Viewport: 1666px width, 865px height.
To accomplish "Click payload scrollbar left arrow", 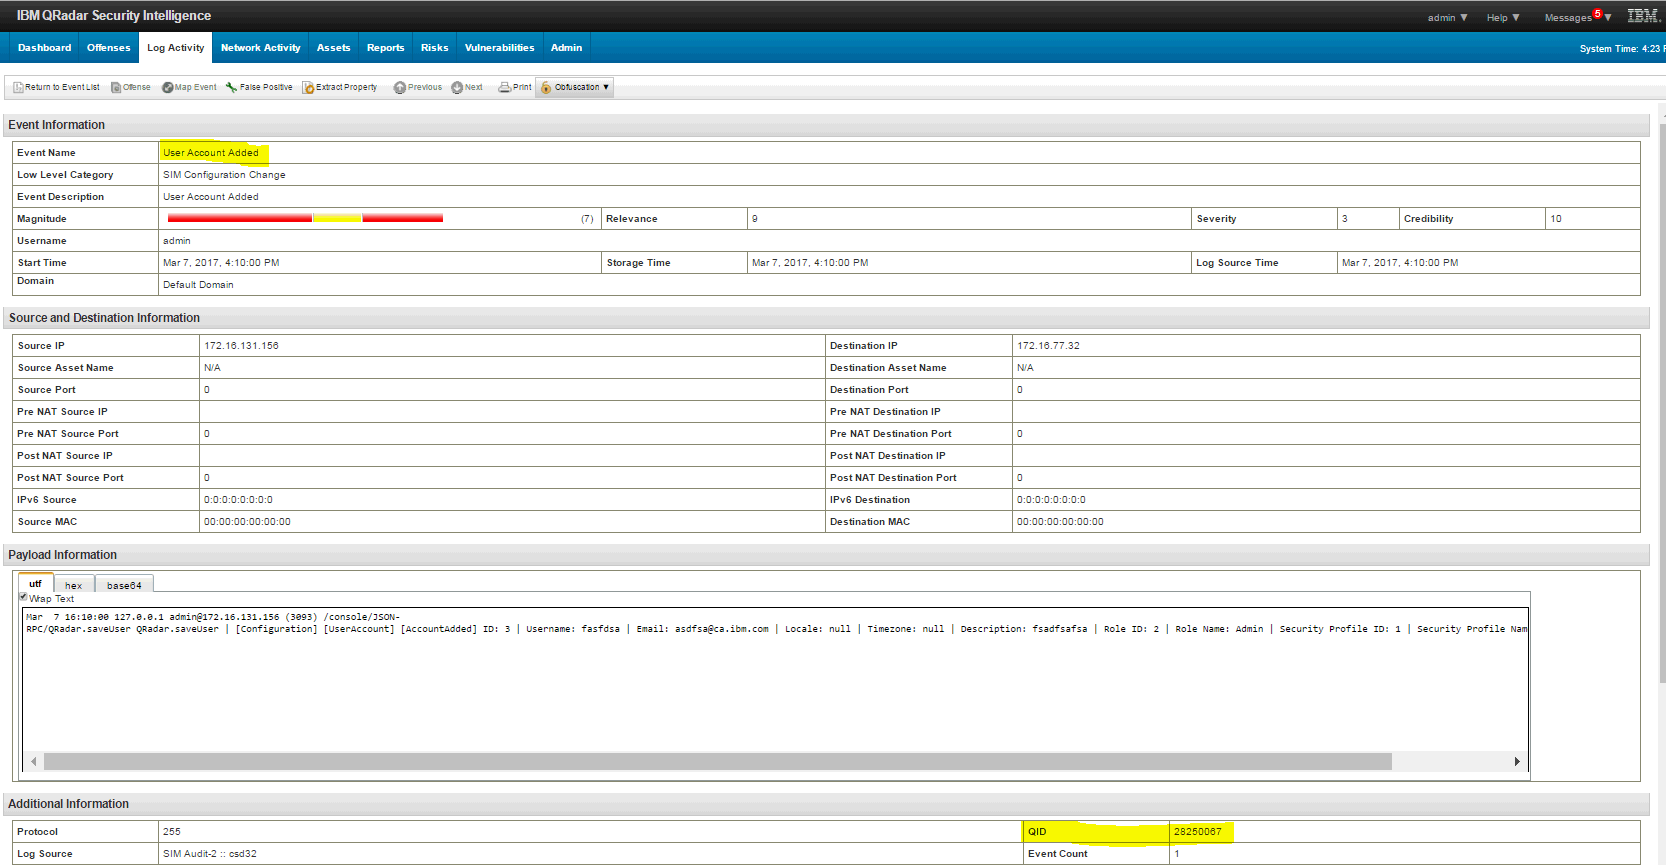I will (x=34, y=762).
